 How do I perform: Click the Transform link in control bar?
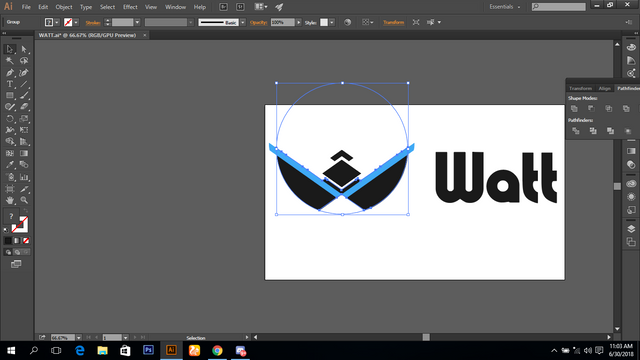pyautogui.click(x=393, y=22)
